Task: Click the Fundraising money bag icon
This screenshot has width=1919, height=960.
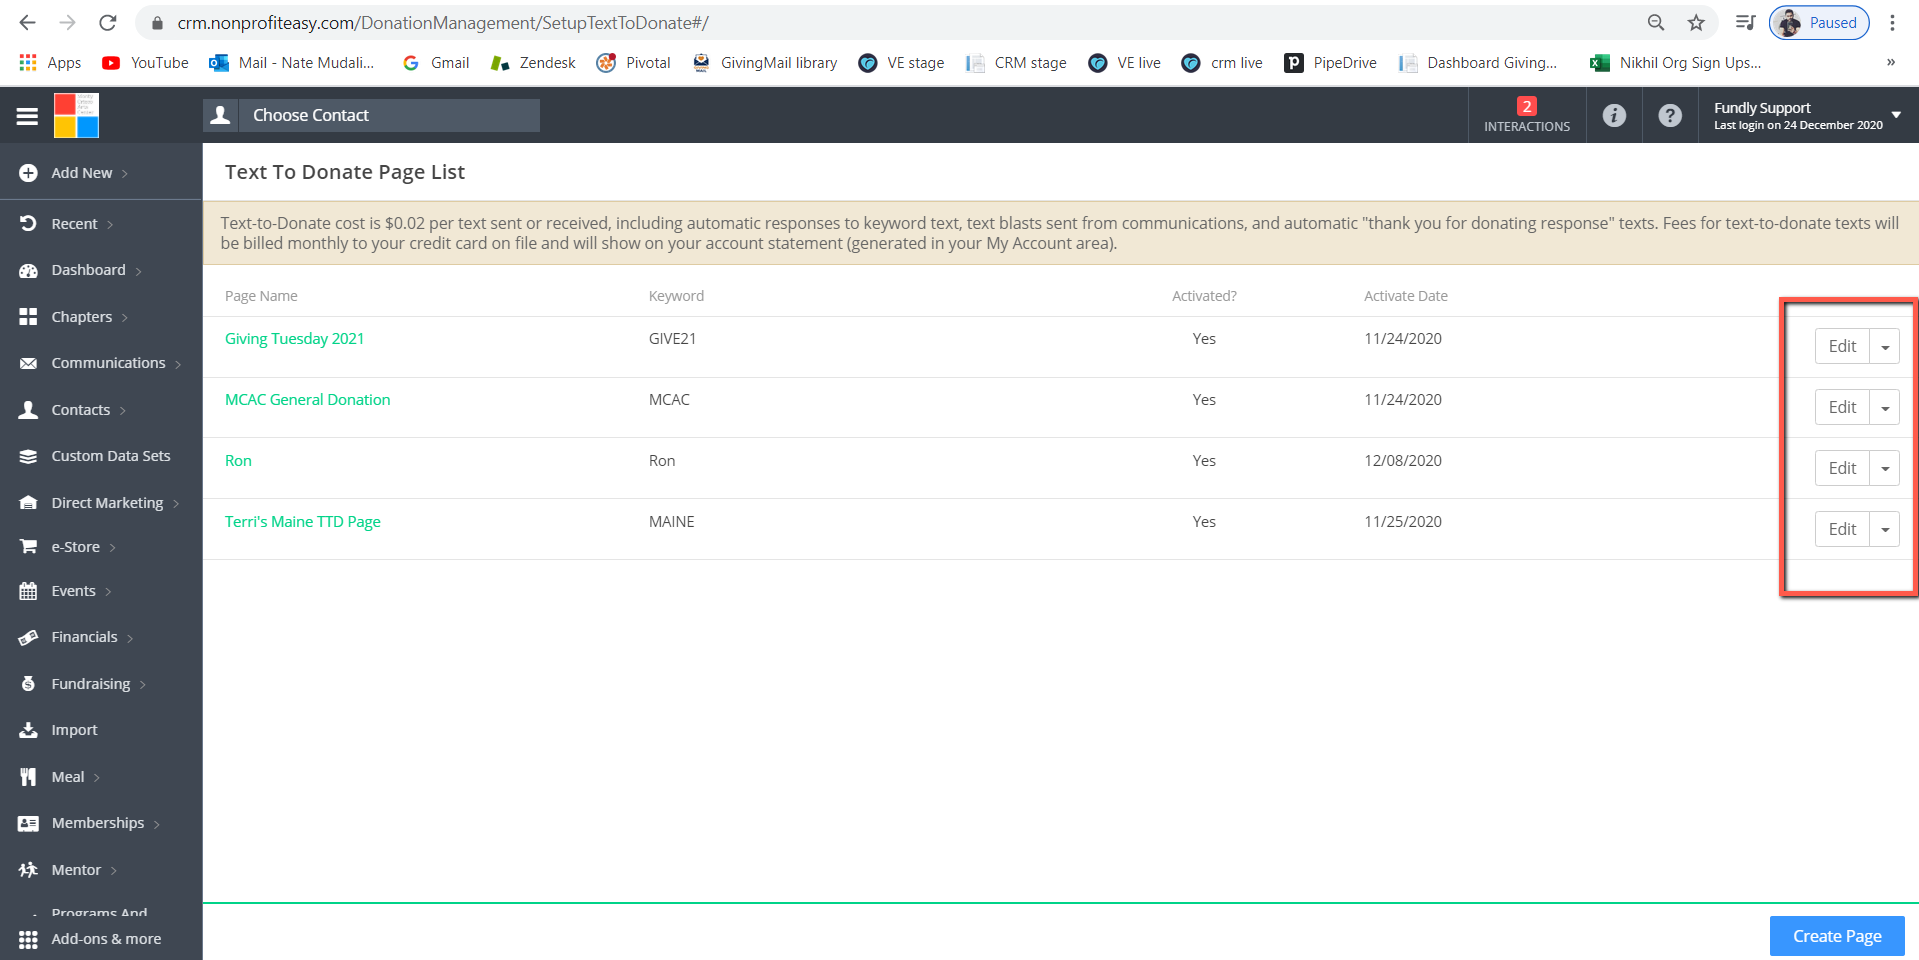Action: tap(28, 684)
